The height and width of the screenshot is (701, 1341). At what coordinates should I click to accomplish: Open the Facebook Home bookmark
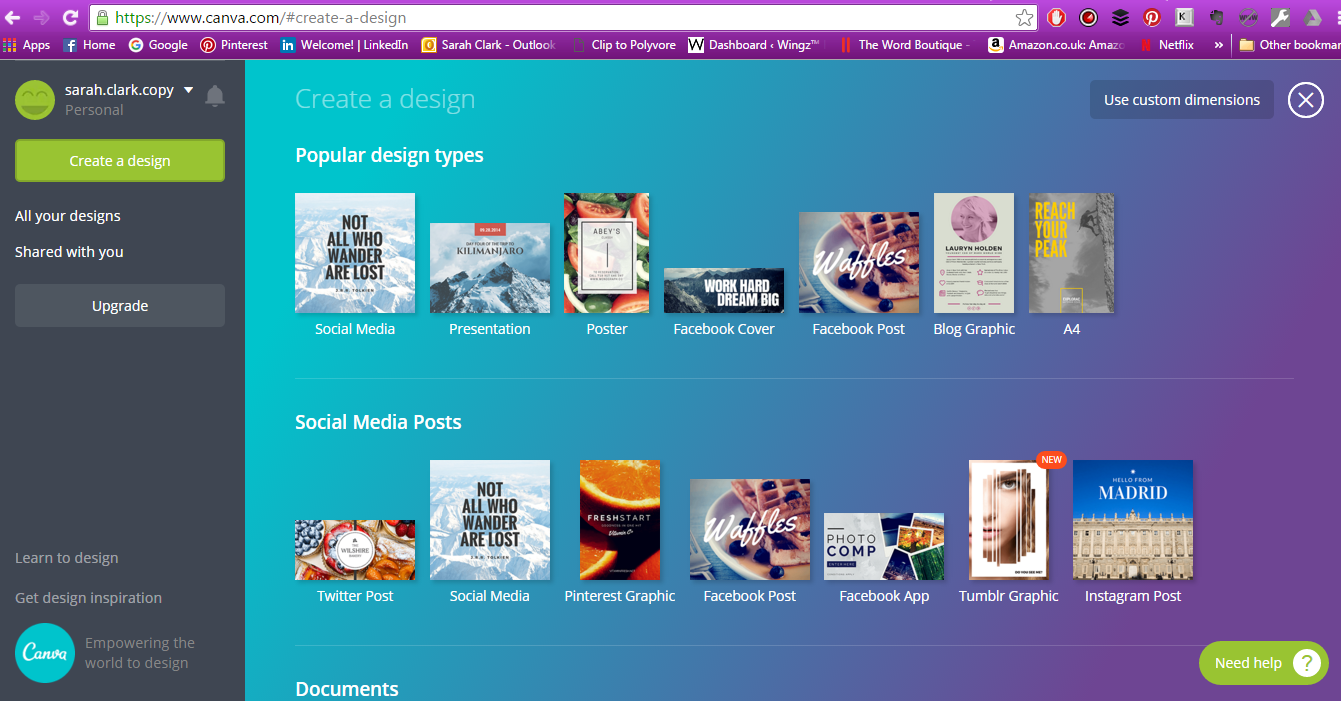[89, 45]
